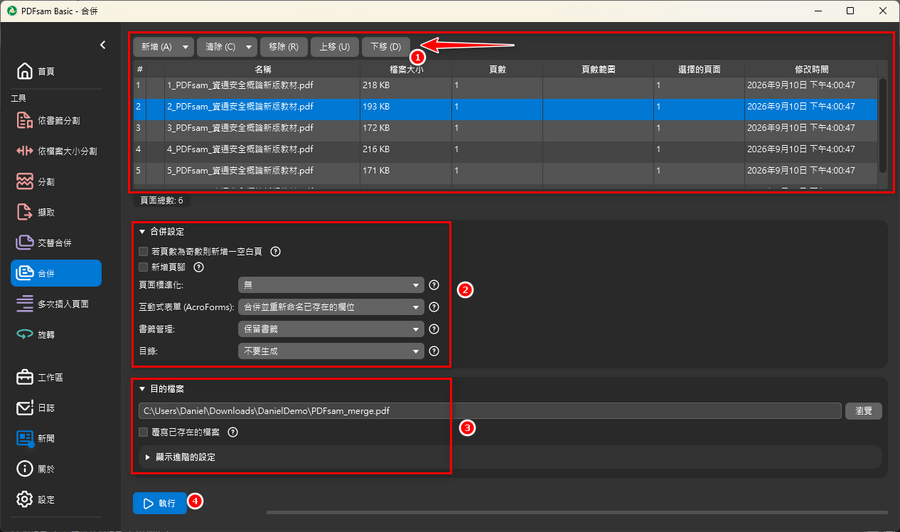Click help icon beside AcroForms dropdown

pos(434,307)
